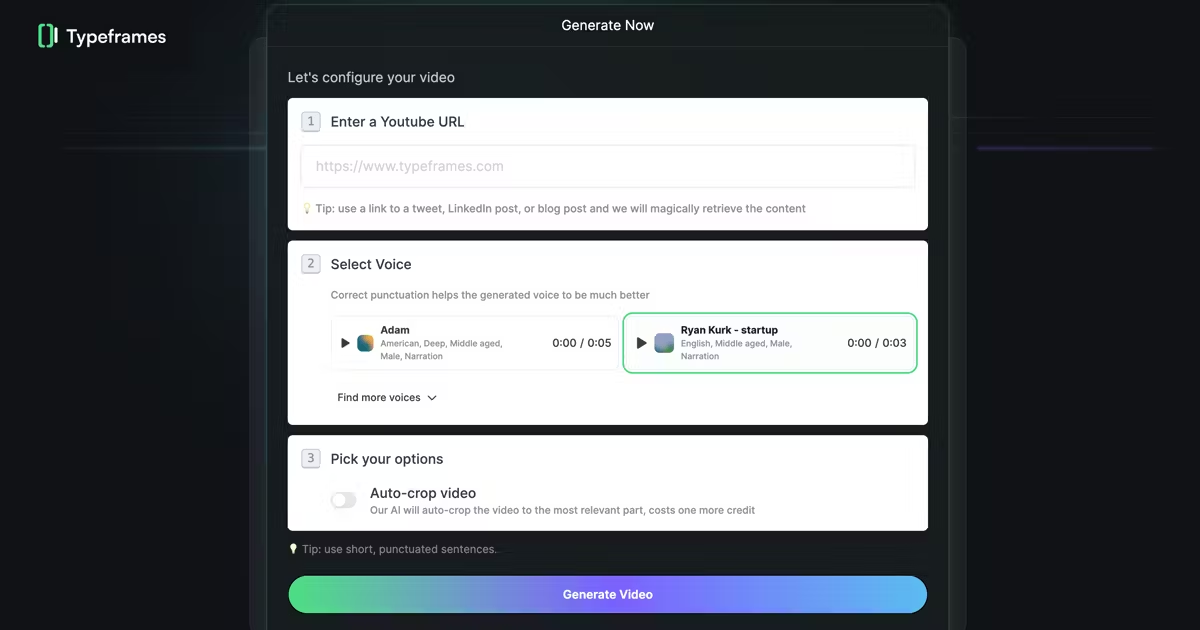
Task: Open the Typeframes home link text
Action: click(x=116, y=37)
